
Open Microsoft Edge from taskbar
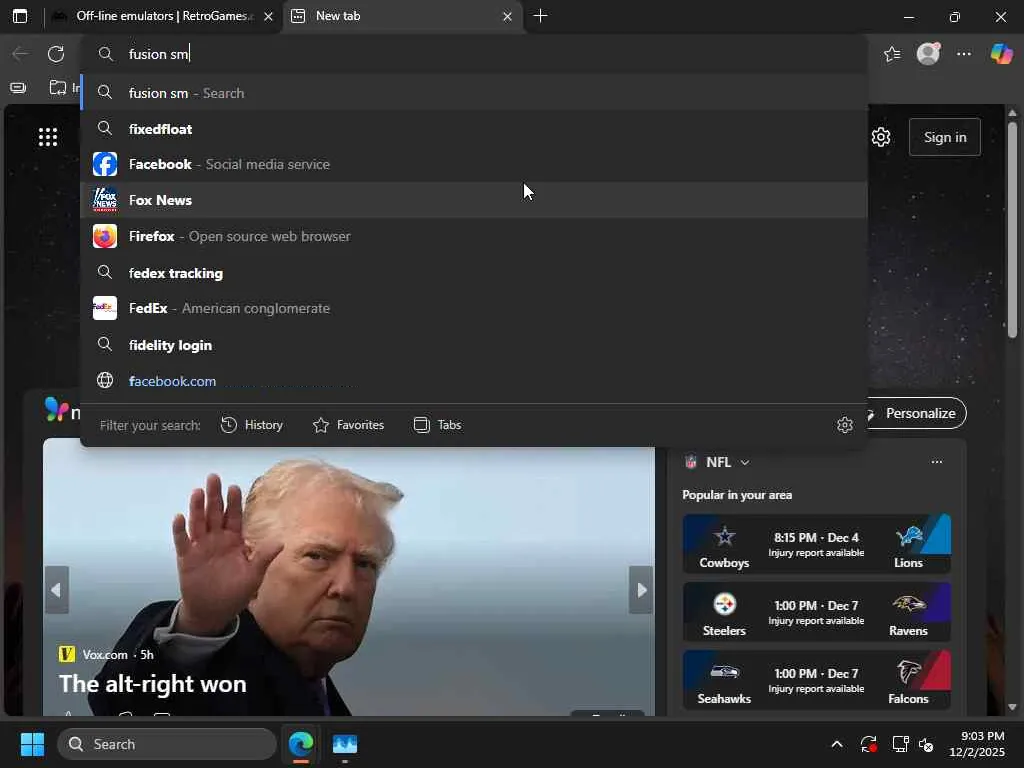(x=301, y=744)
